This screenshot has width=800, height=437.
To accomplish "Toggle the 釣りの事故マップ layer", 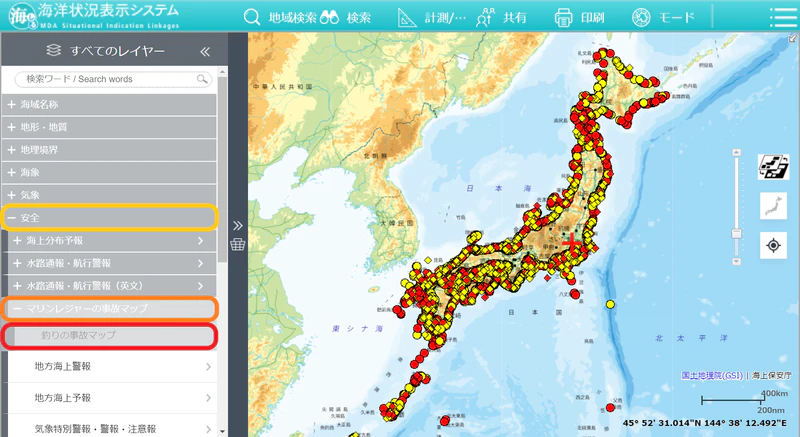I will pyautogui.click(x=110, y=336).
